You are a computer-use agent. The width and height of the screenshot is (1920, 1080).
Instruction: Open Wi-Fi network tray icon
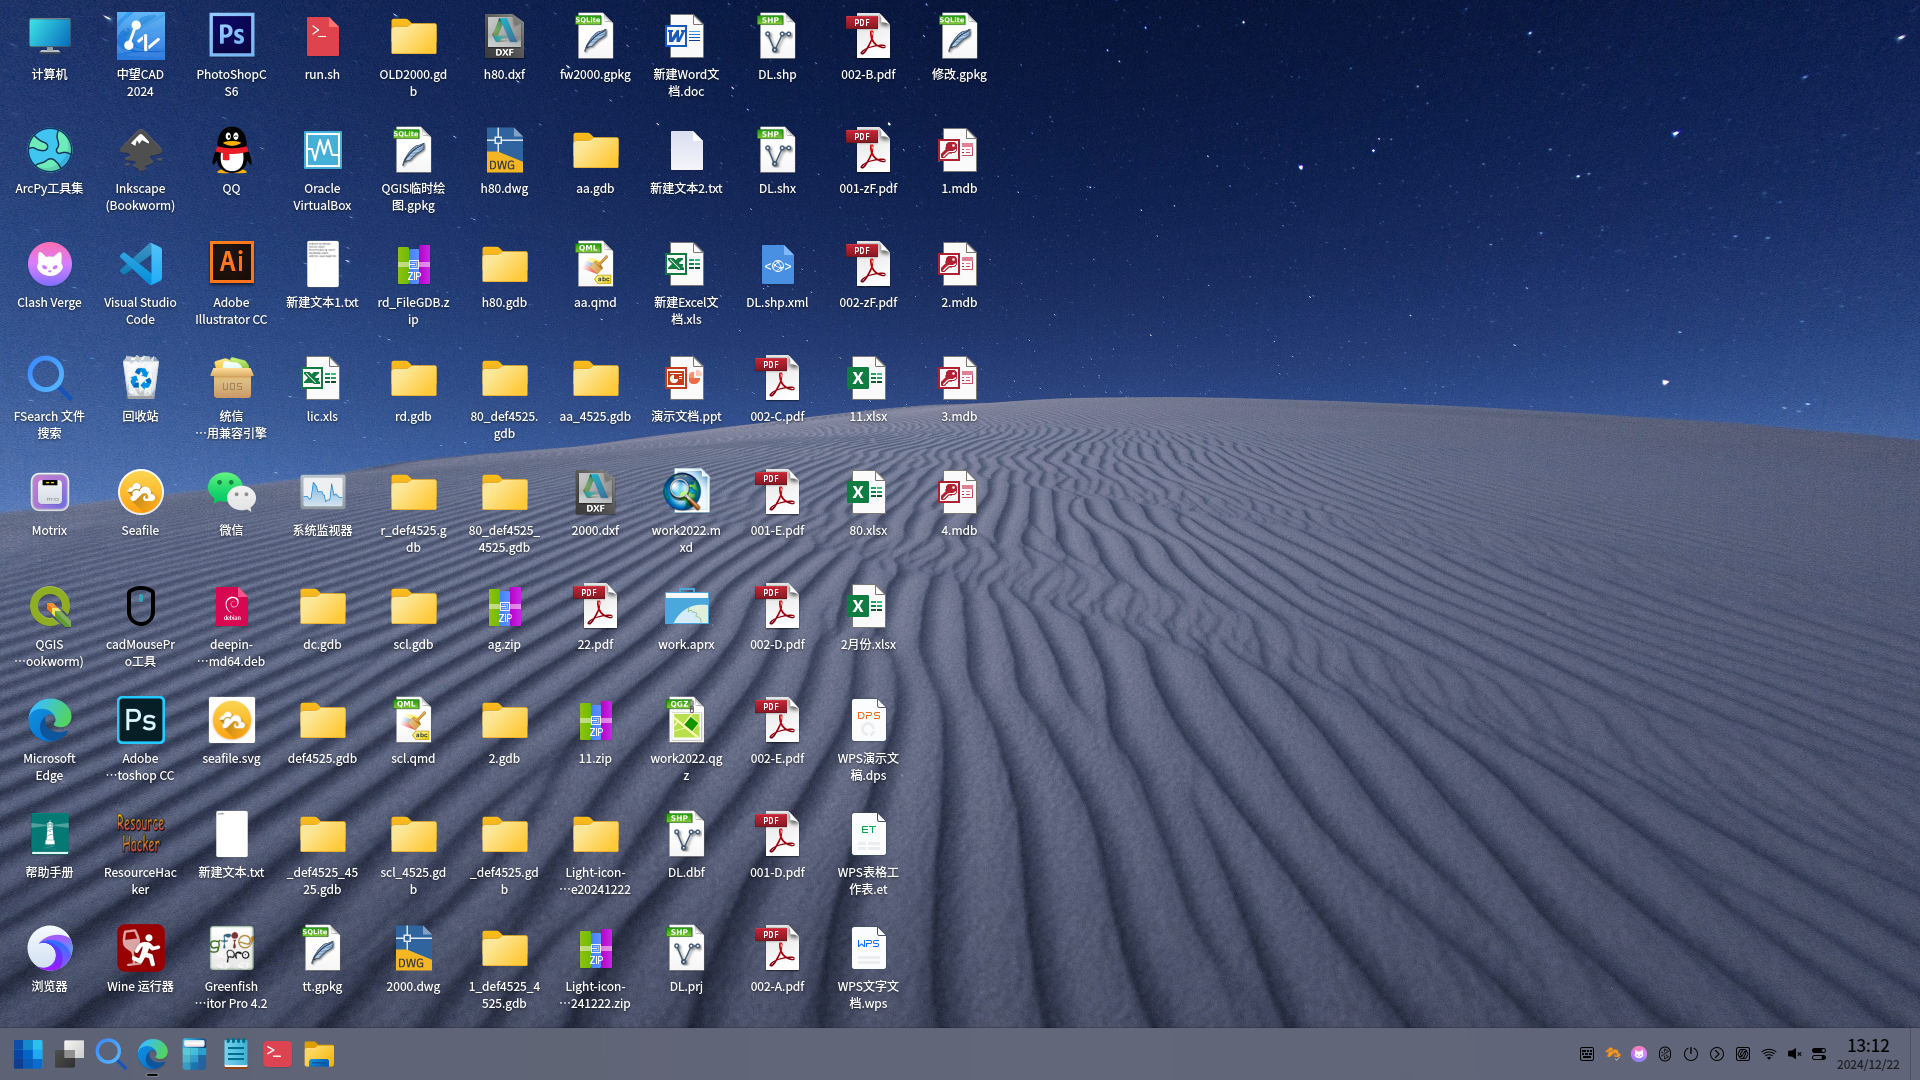click(1768, 1054)
